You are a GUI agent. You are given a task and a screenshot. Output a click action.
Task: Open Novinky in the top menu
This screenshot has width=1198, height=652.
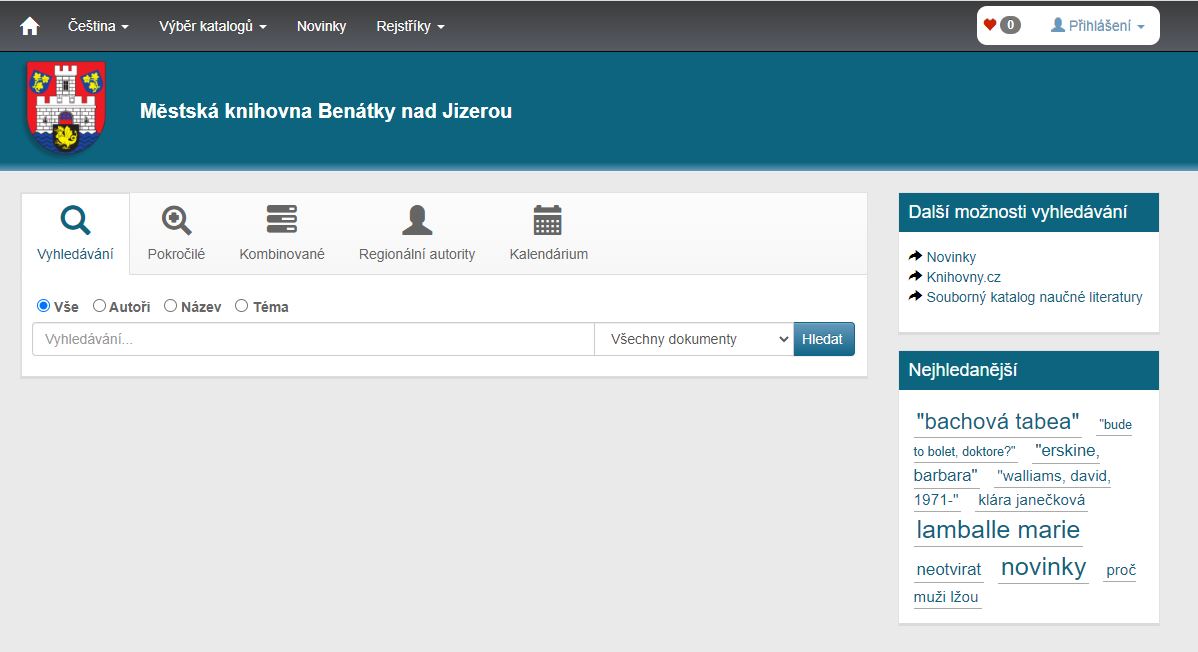point(321,26)
